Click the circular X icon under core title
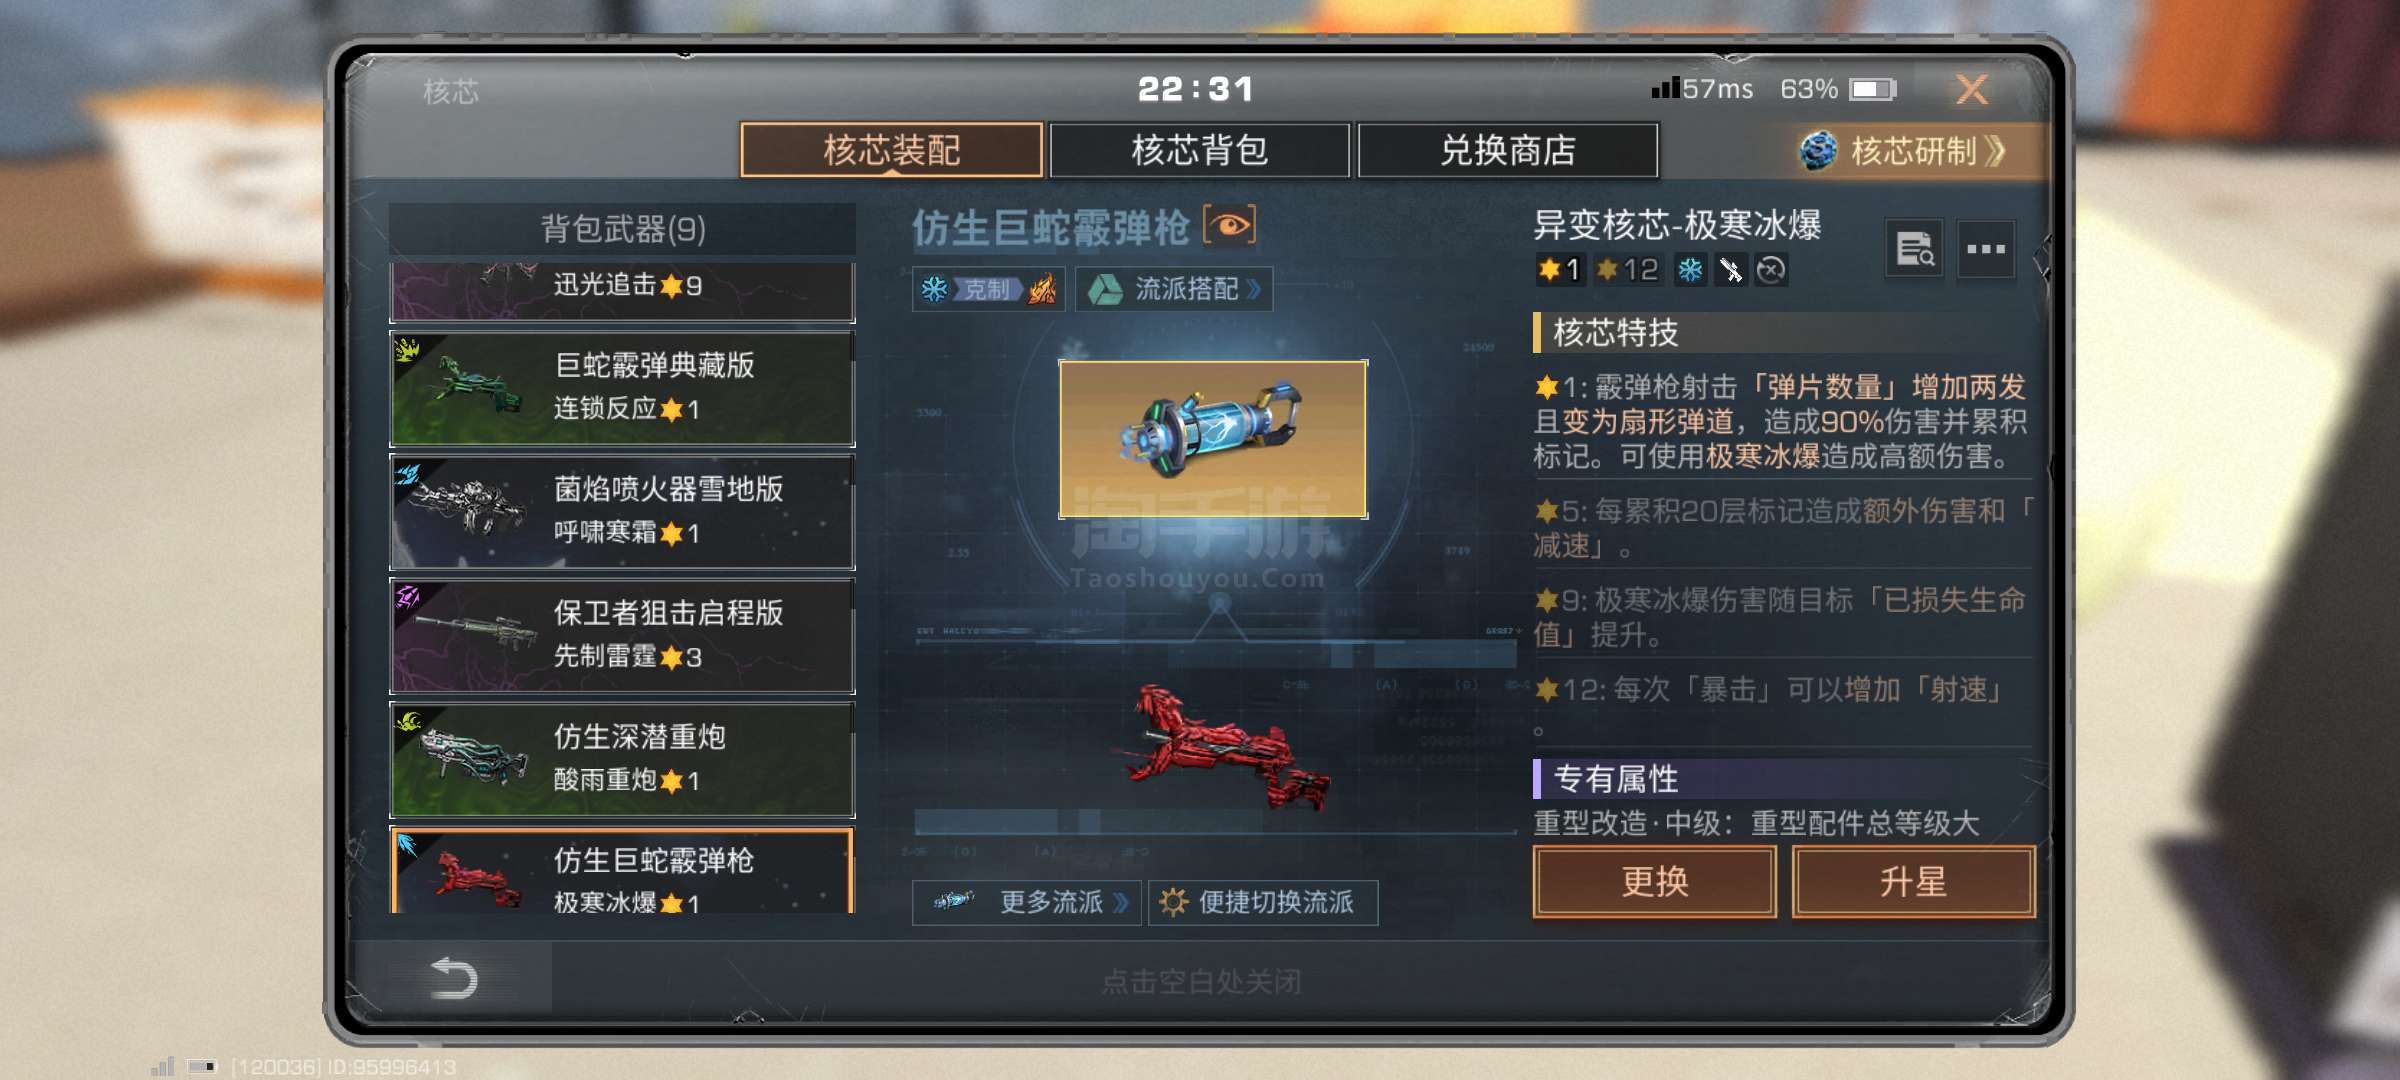The height and width of the screenshot is (1080, 2400). click(x=1771, y=270)
